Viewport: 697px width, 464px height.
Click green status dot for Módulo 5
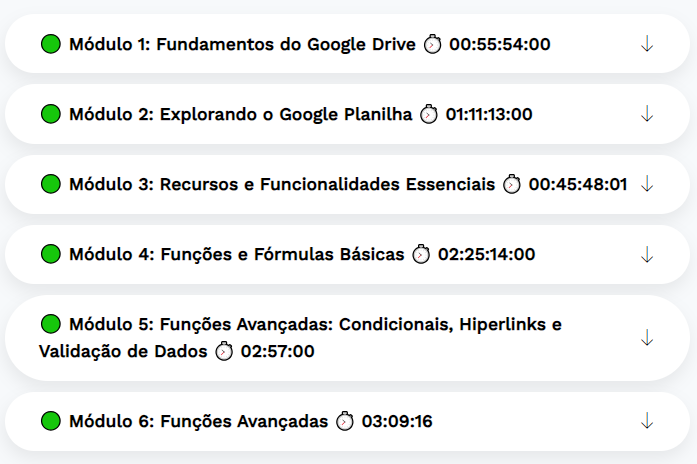click(x=51, y=324)
